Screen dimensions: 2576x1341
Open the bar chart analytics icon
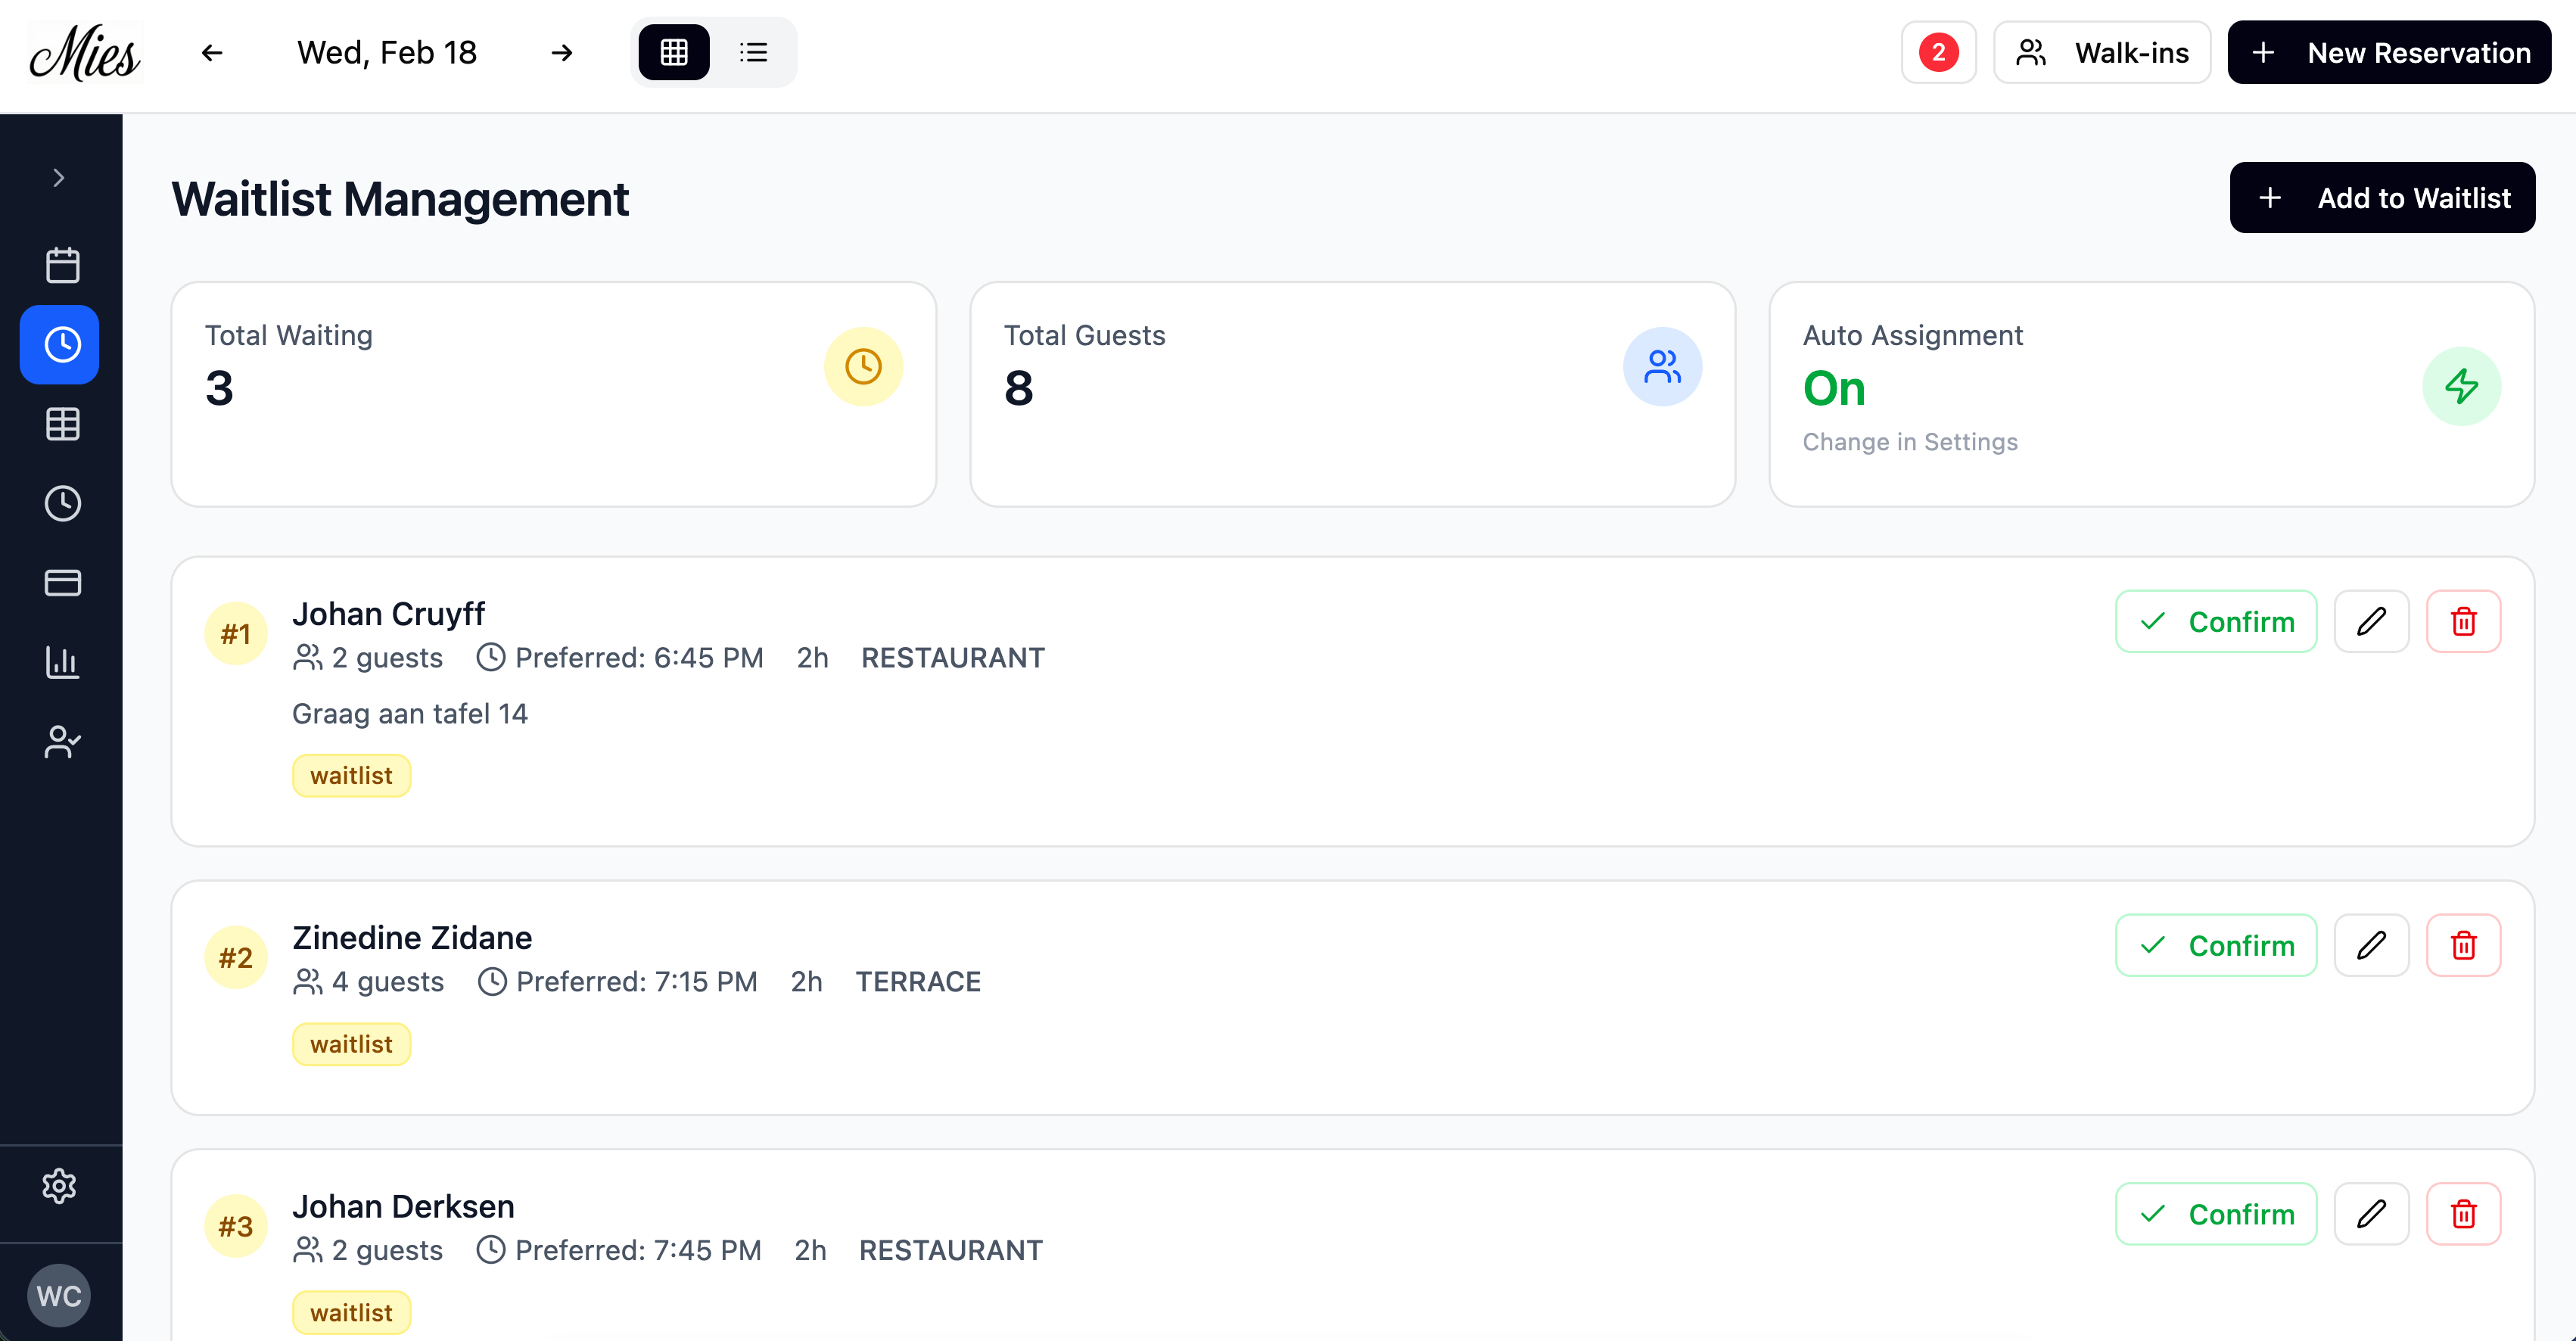pos(62,662)
